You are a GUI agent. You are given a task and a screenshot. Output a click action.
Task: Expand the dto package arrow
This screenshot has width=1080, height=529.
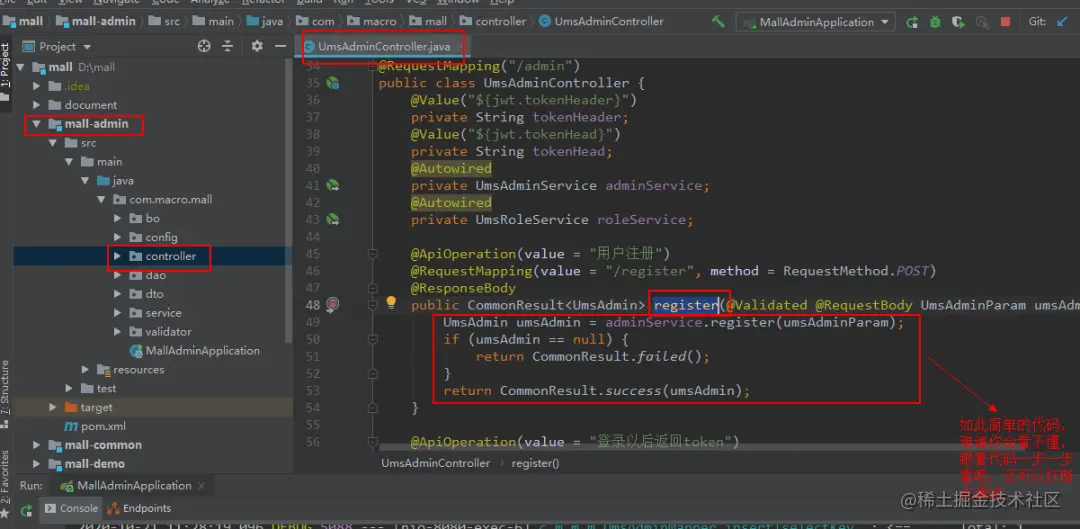click(117, 294)
